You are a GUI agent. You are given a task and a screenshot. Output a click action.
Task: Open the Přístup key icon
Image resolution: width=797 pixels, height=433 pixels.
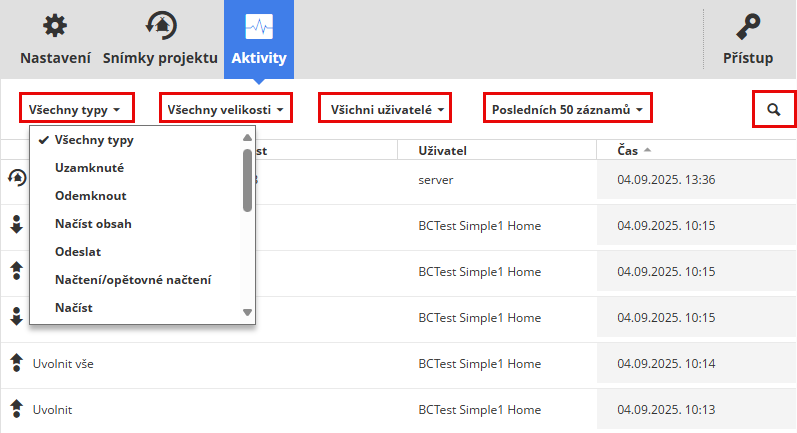pos(748,27)
